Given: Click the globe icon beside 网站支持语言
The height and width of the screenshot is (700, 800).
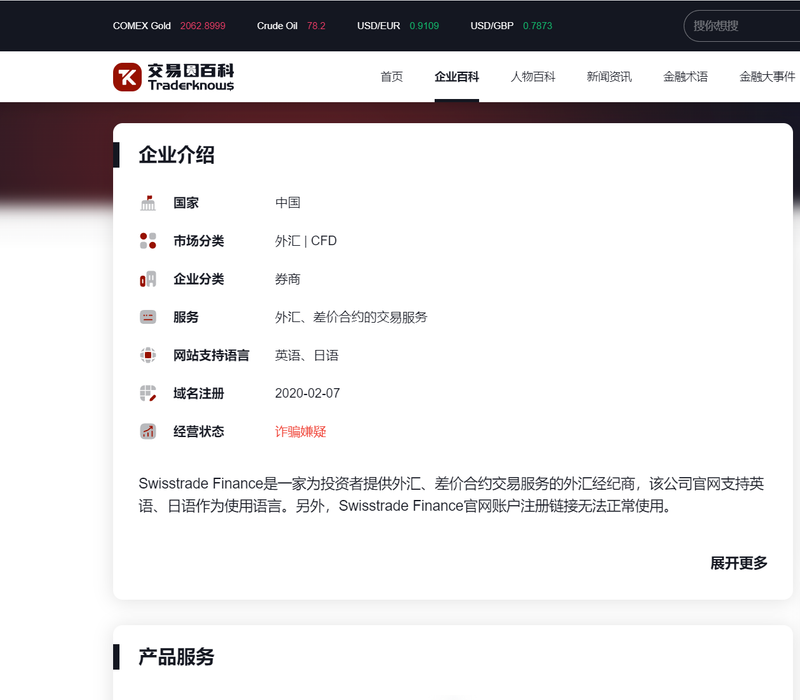Looking at the screenshot, I should 148,355.
